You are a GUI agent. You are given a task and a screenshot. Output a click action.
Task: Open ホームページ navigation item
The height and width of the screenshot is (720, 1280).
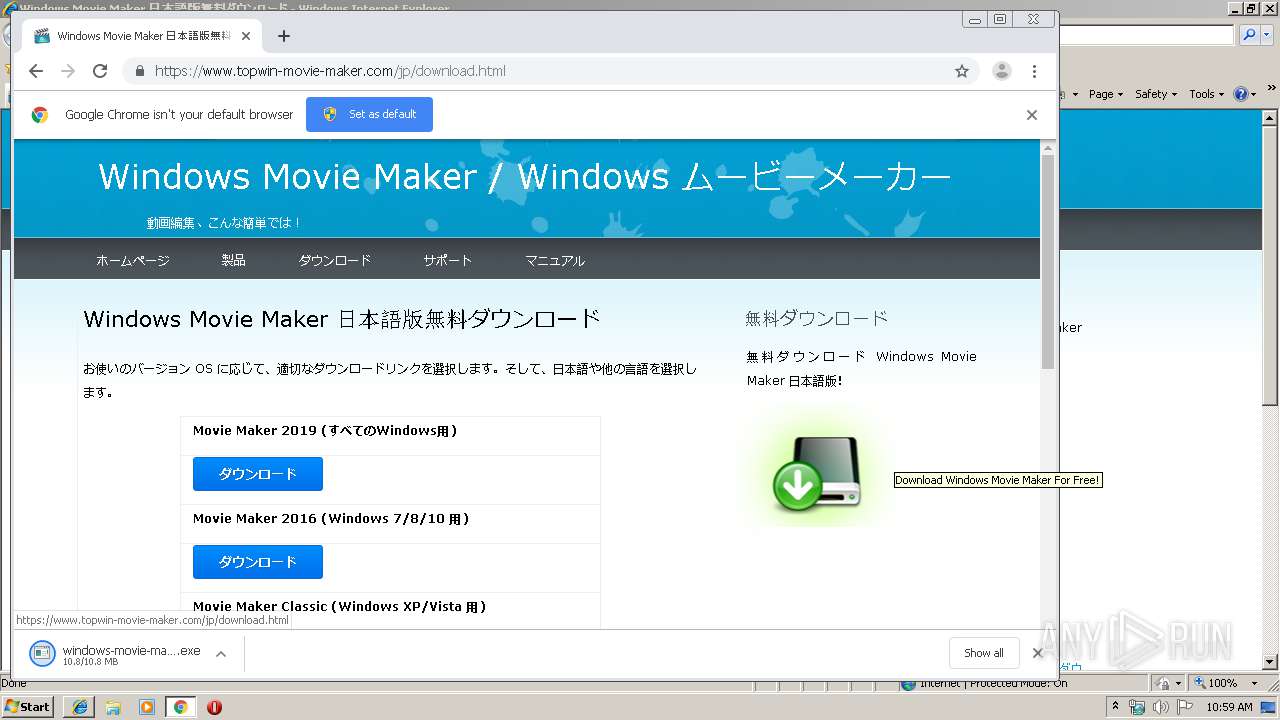133,260
